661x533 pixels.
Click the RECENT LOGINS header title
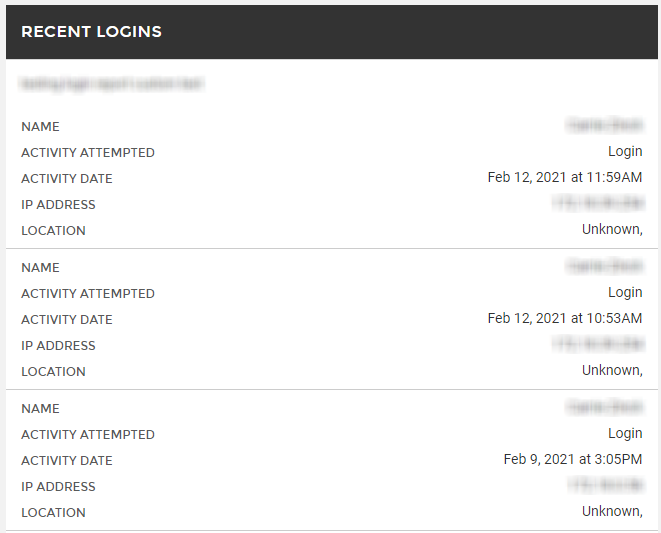click(91, 32)
